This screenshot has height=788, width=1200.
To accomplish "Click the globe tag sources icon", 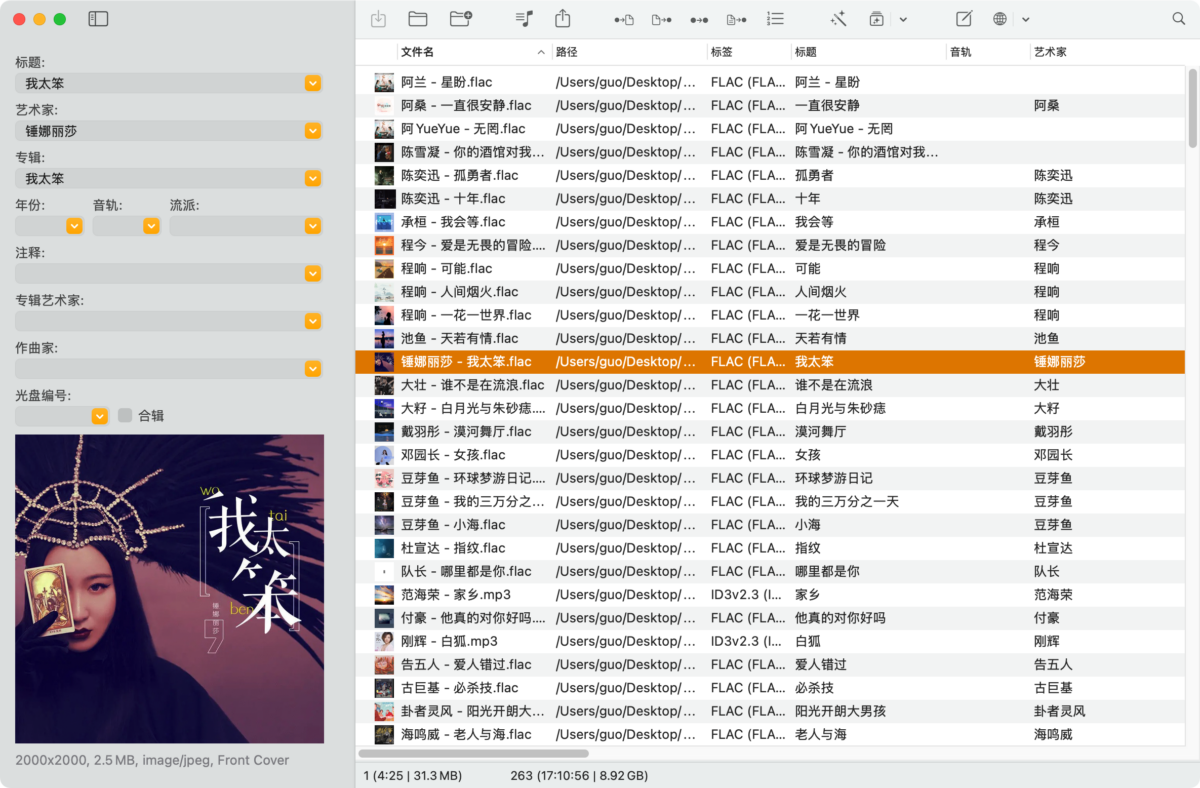I will point(1000,19).
